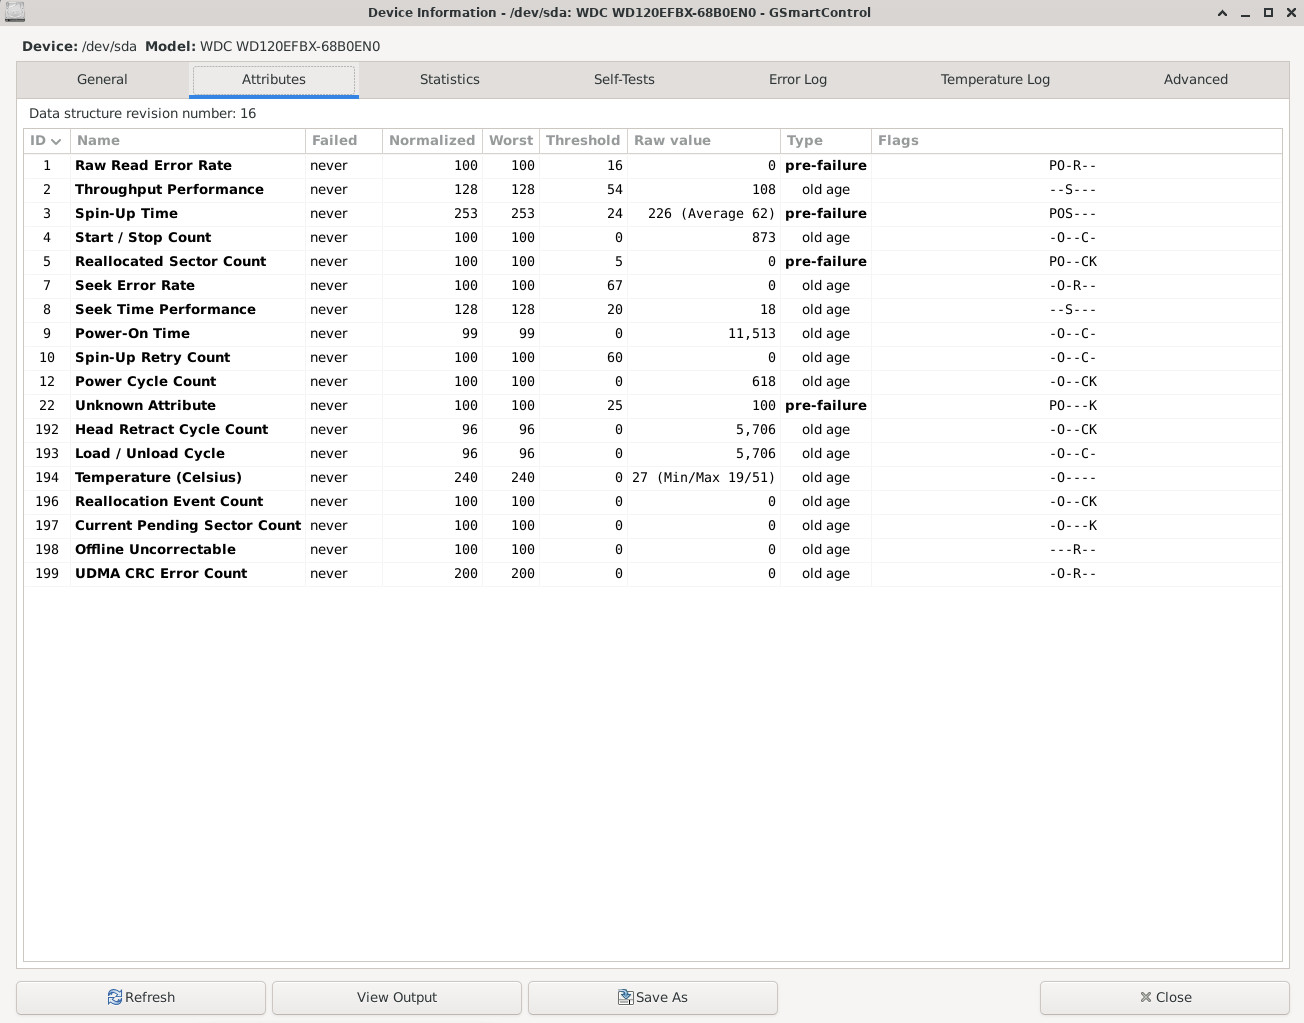Sort by the Worst column header
This screenshot has width=1304, height=1023.
coord(511,141)
